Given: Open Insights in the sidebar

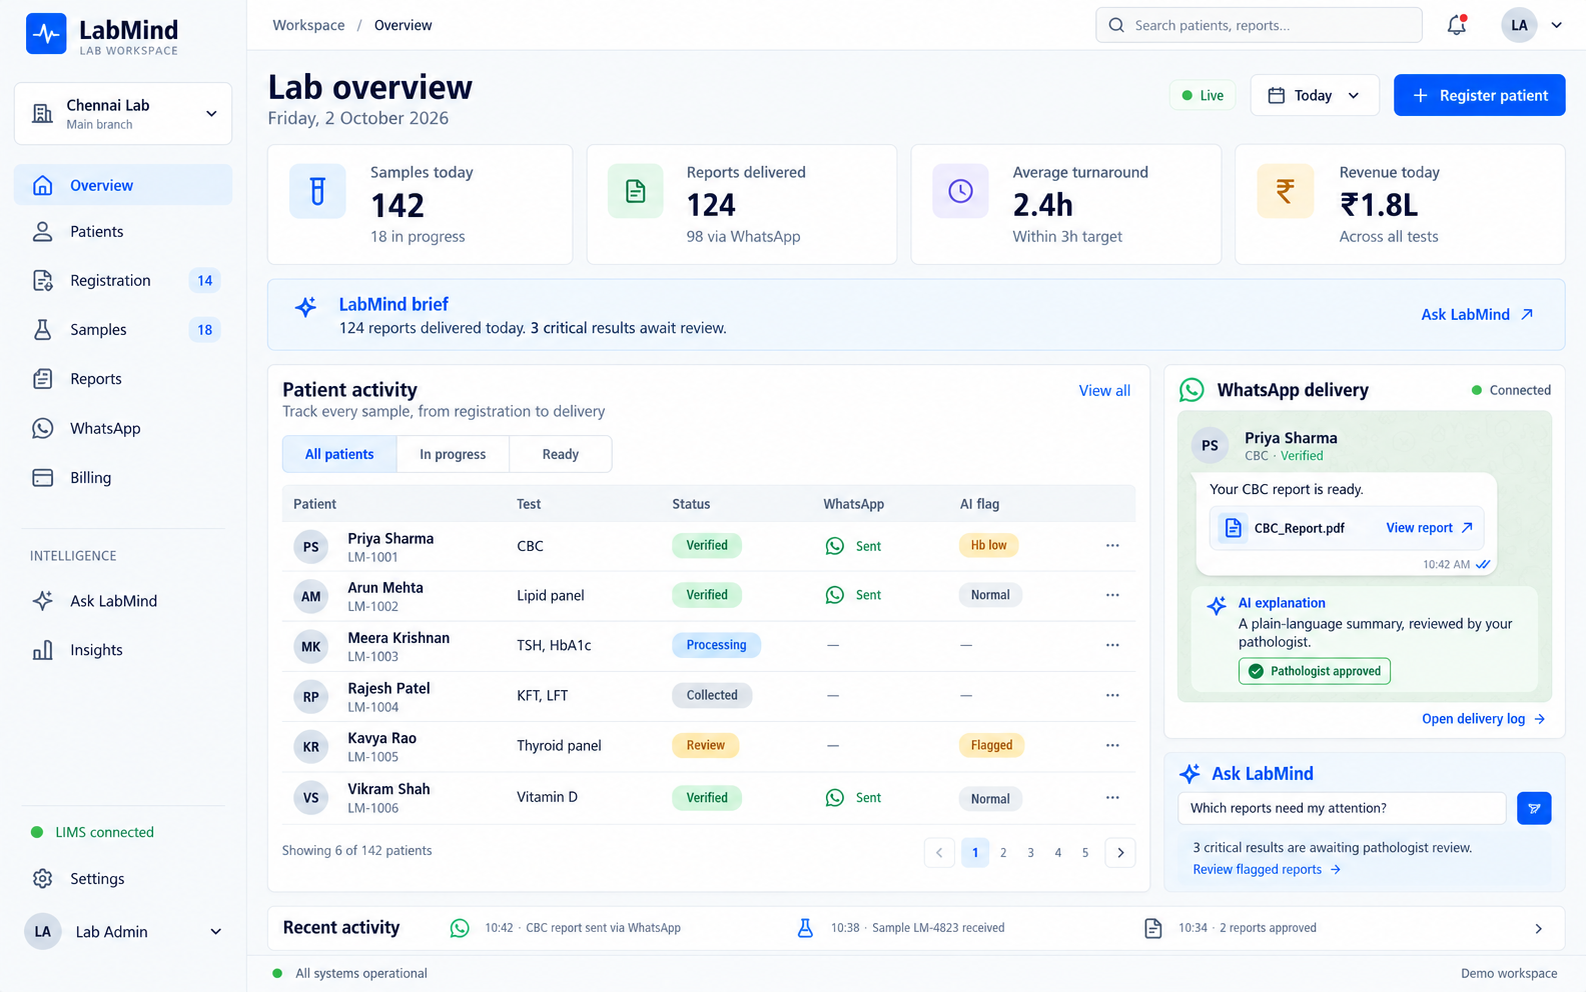Looking at the screenshot, I should click(123, 650).
